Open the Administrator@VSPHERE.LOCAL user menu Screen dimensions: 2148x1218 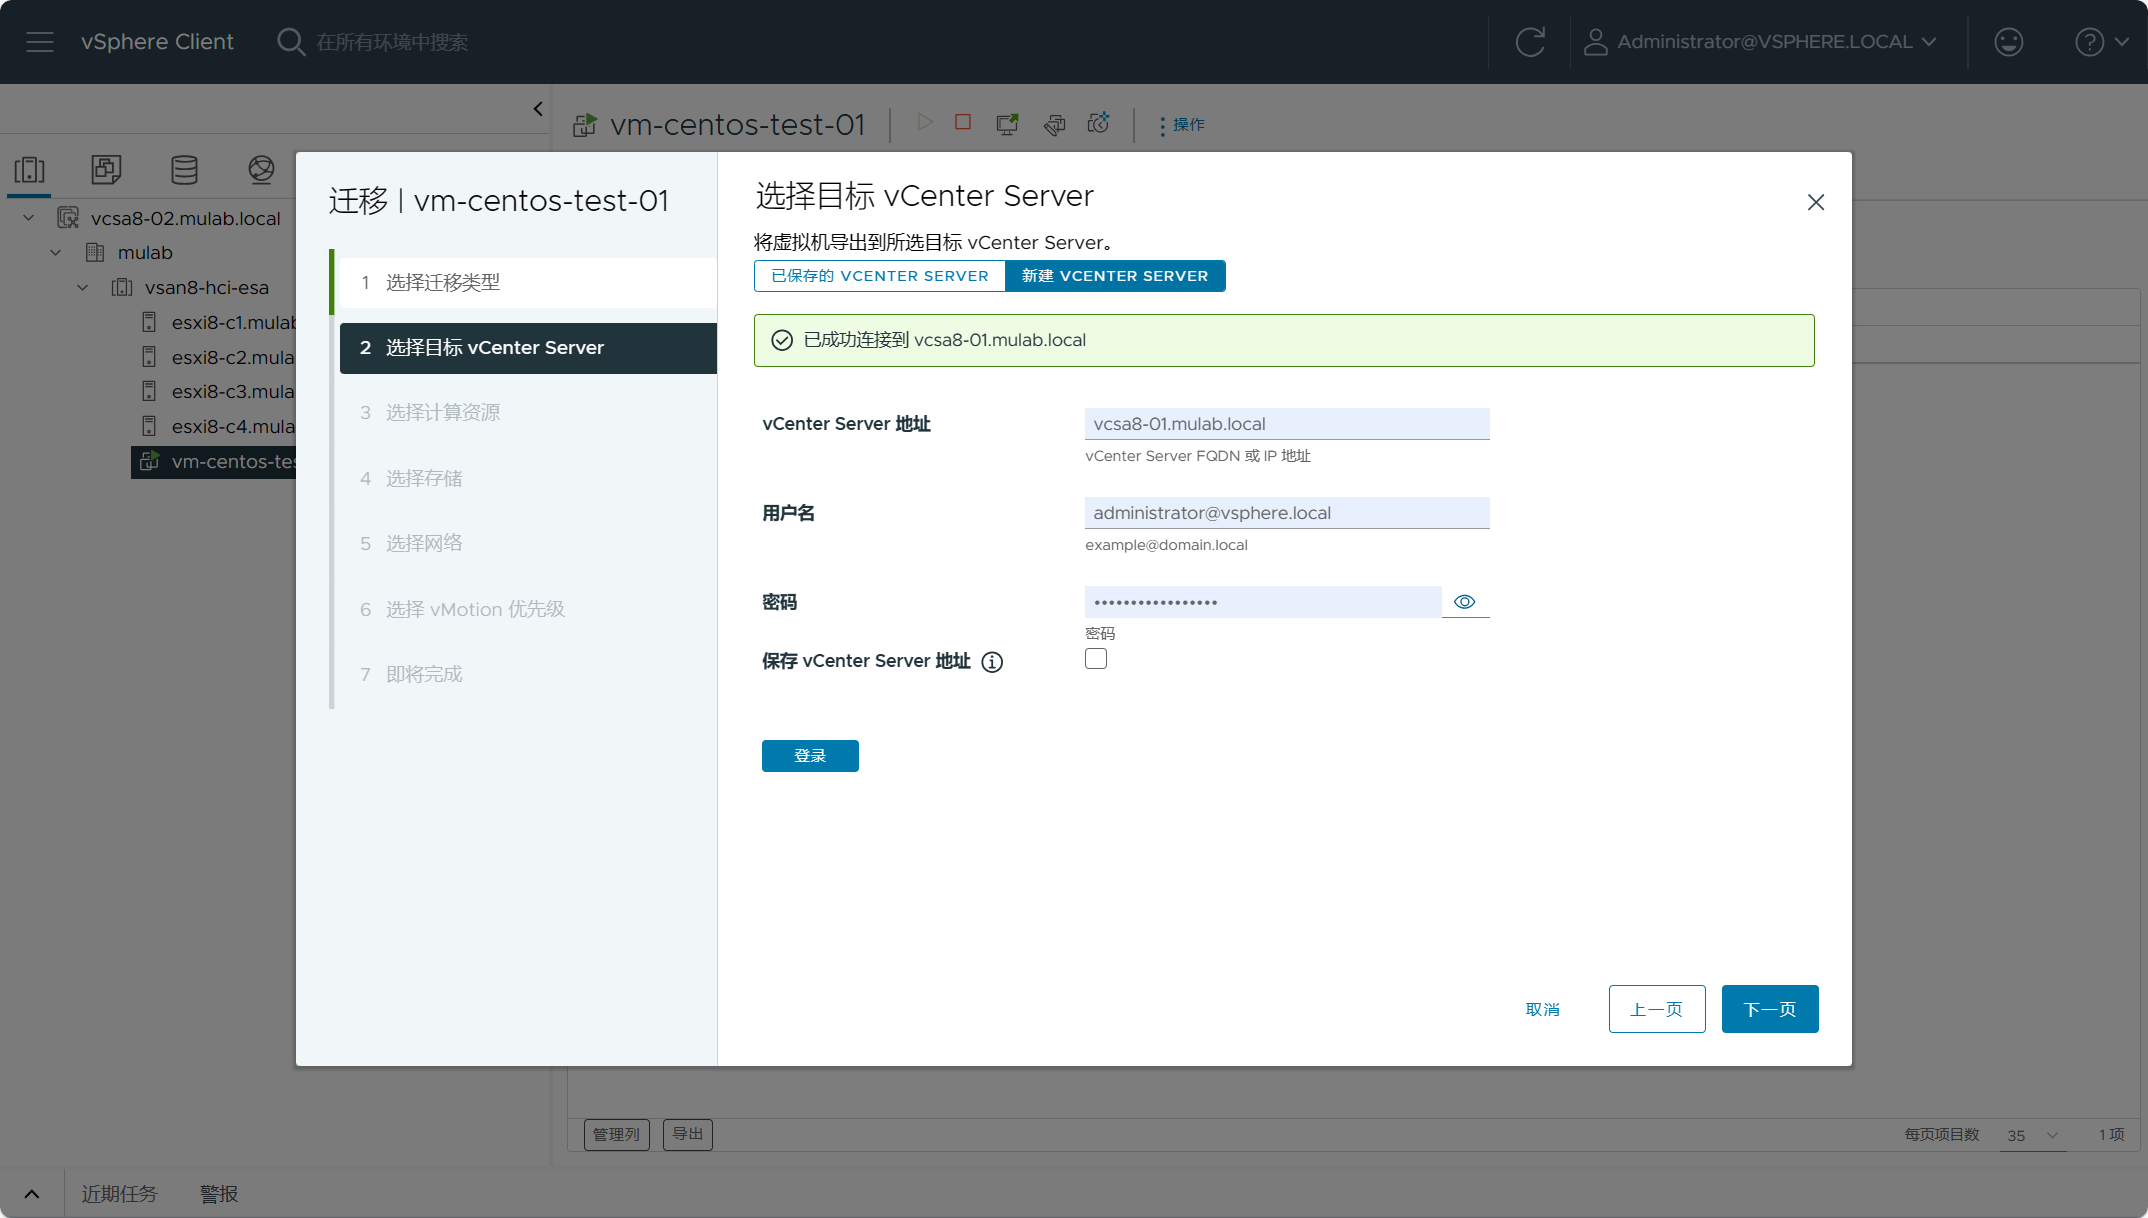tap(1761, 42)
